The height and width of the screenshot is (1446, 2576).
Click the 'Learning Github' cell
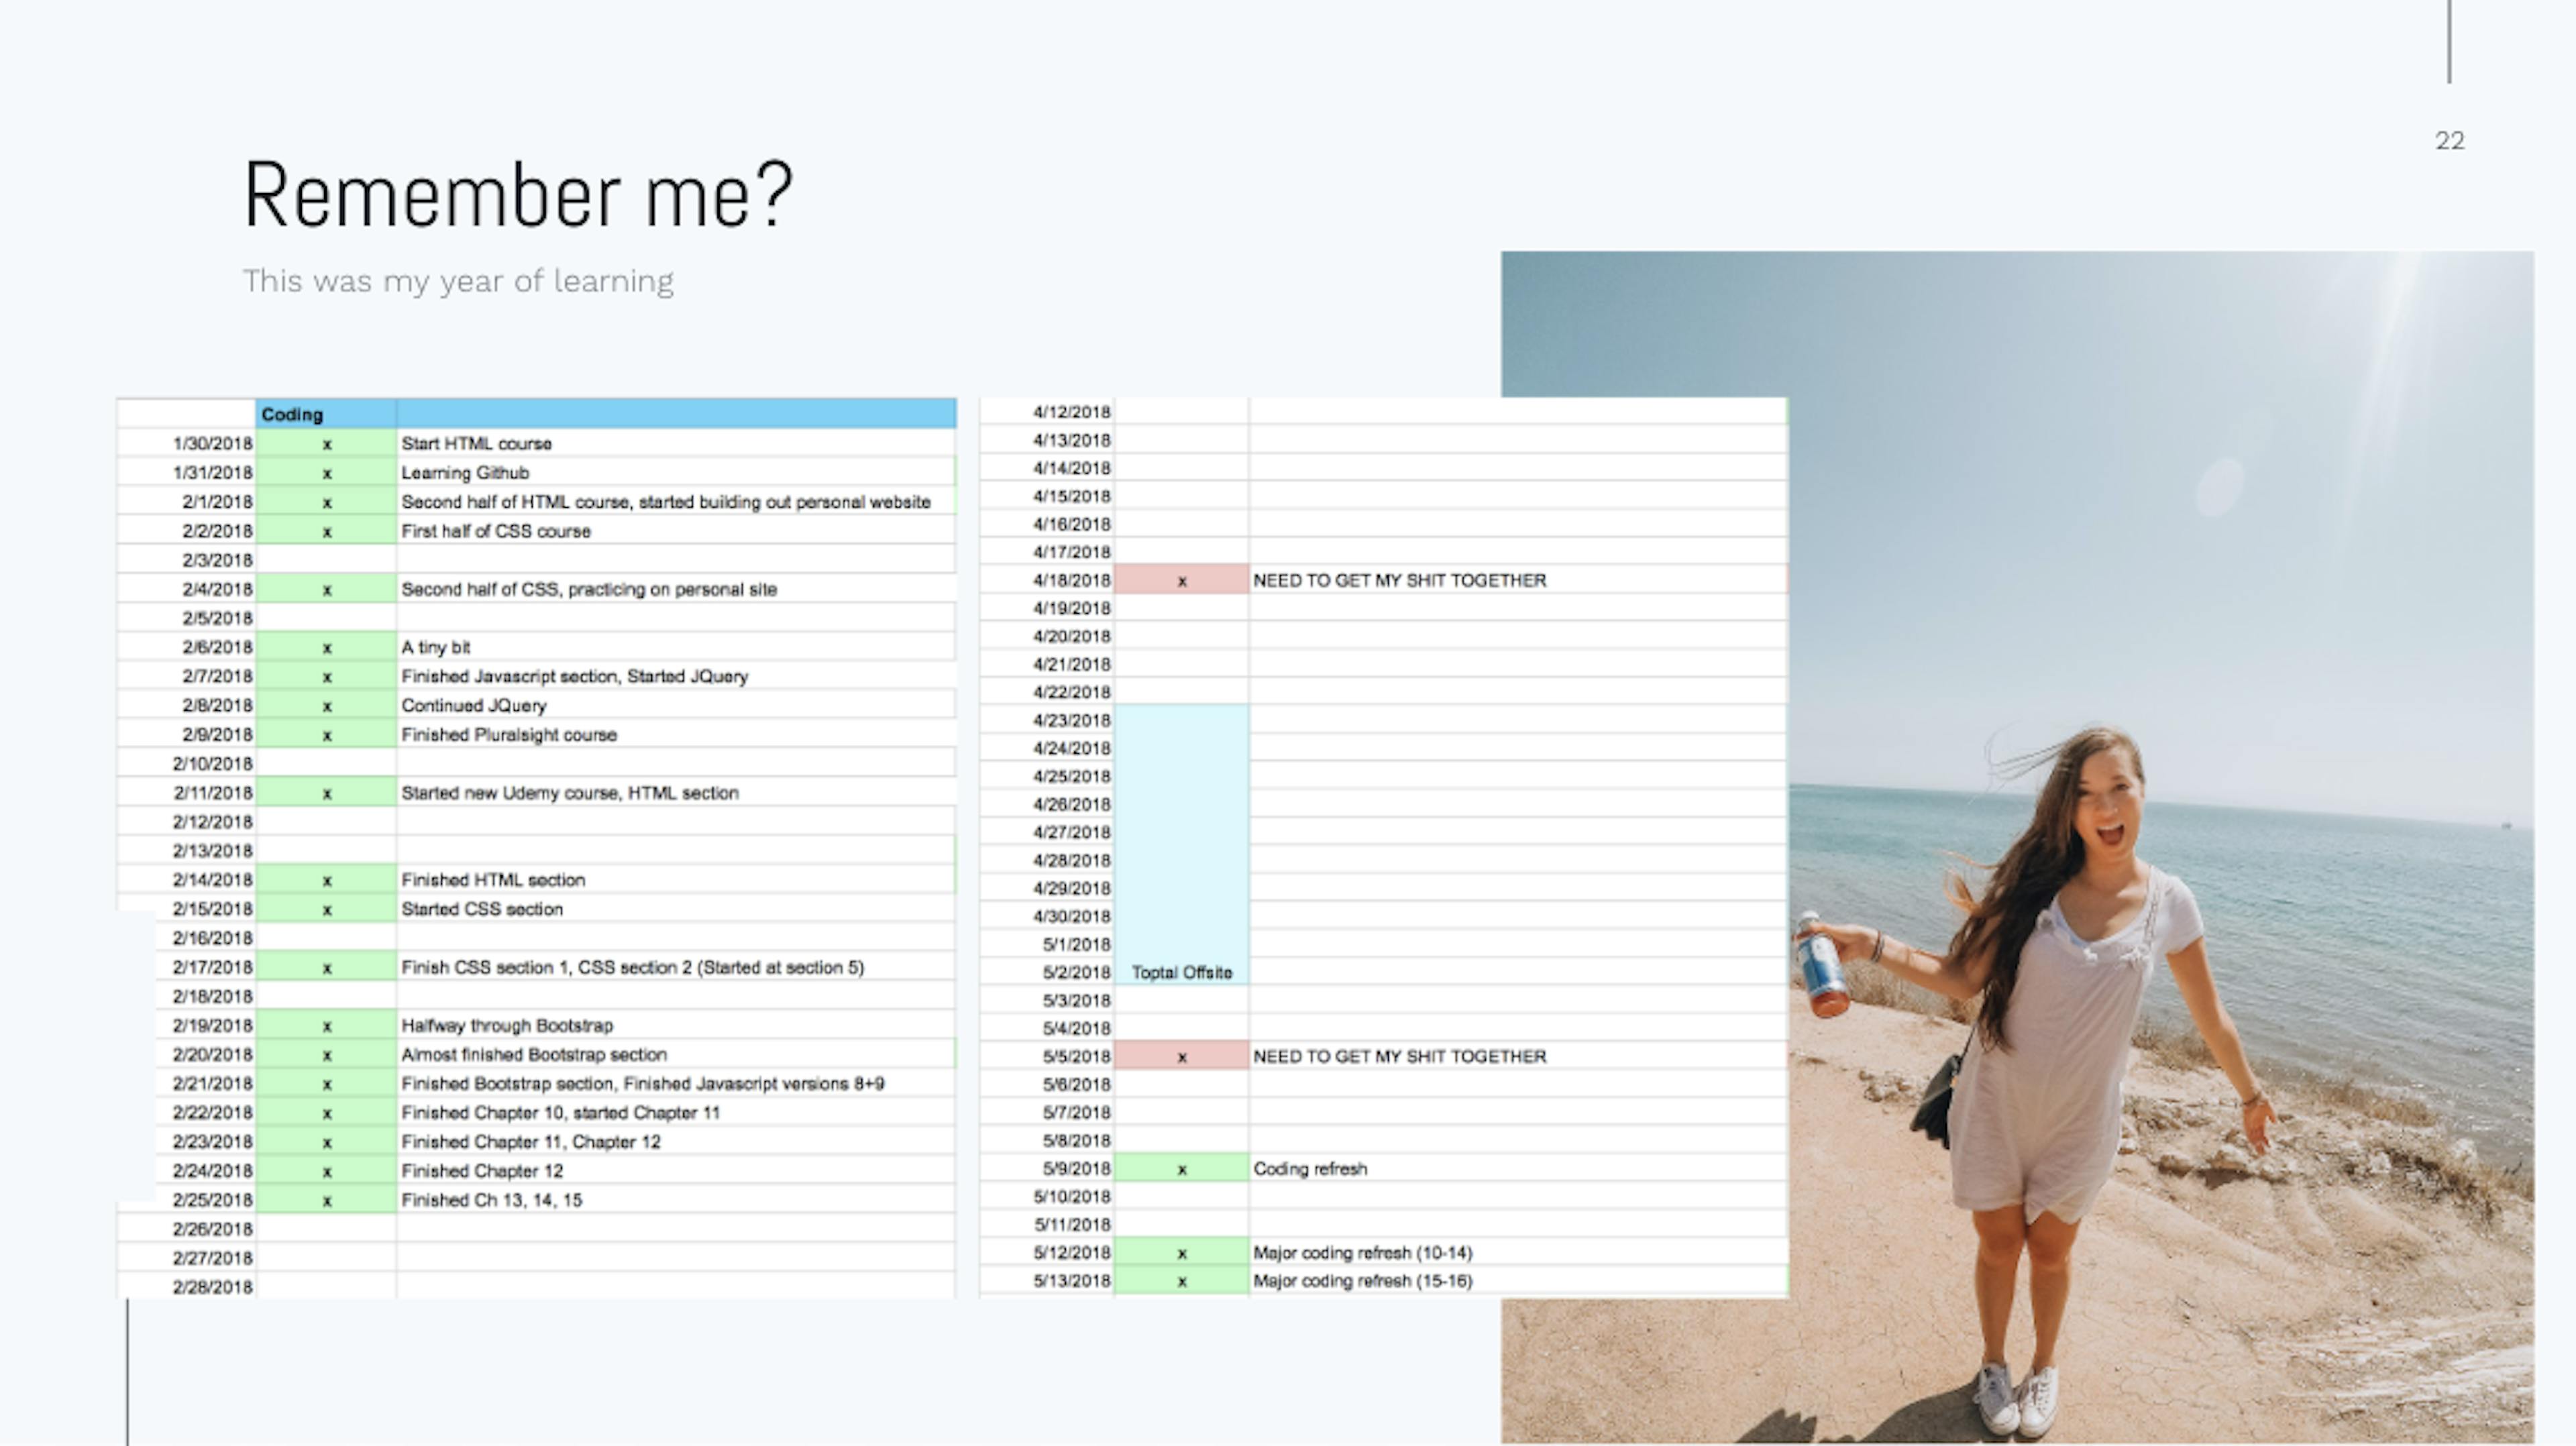tap(676, 472)
